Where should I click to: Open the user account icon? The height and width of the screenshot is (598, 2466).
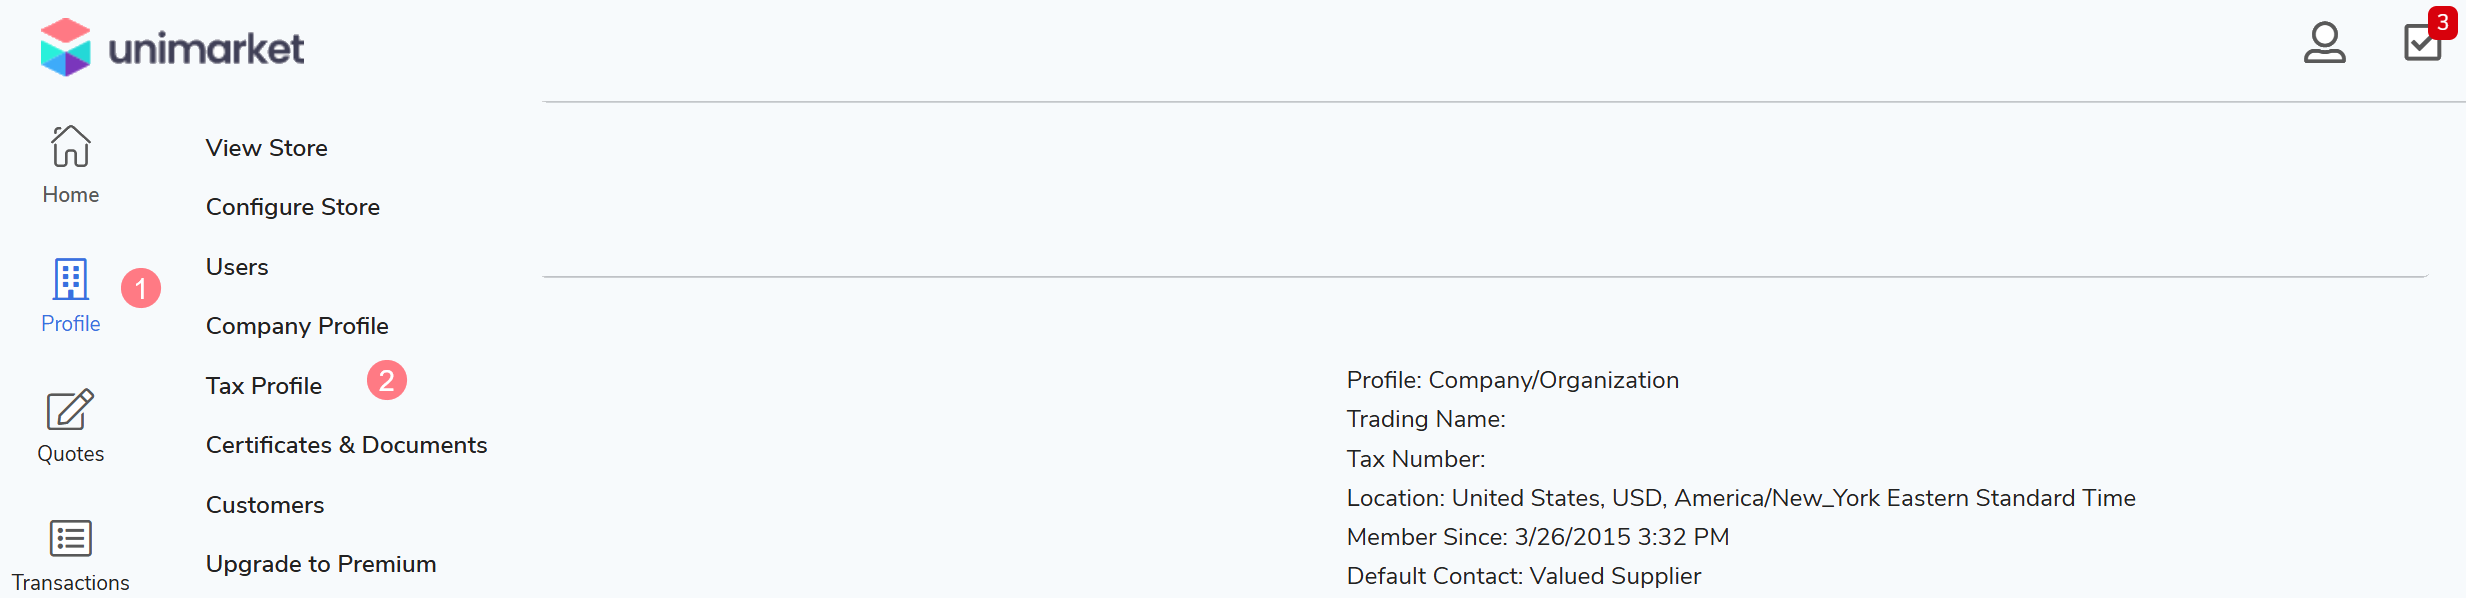pyautogui.click(x=2324, y=43)
